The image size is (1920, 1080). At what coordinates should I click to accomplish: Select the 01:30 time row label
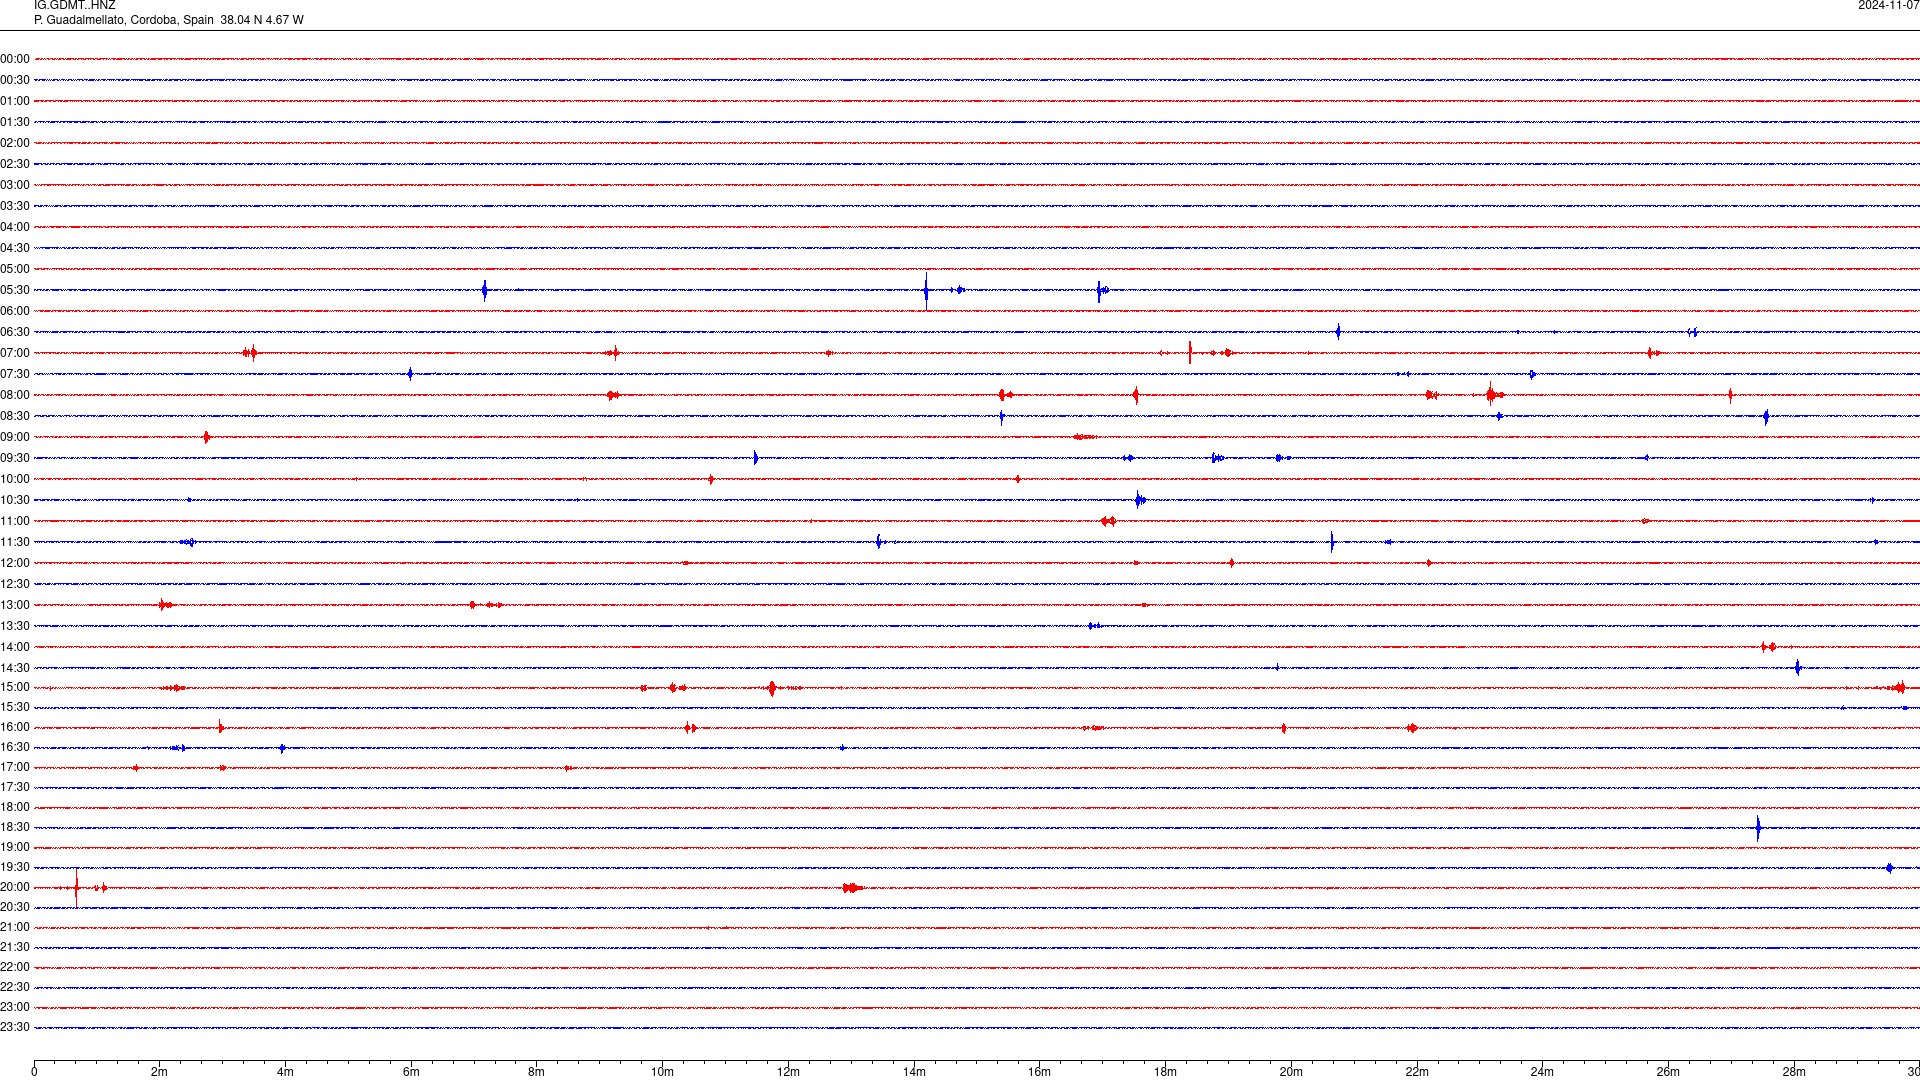tap(15, 122)
